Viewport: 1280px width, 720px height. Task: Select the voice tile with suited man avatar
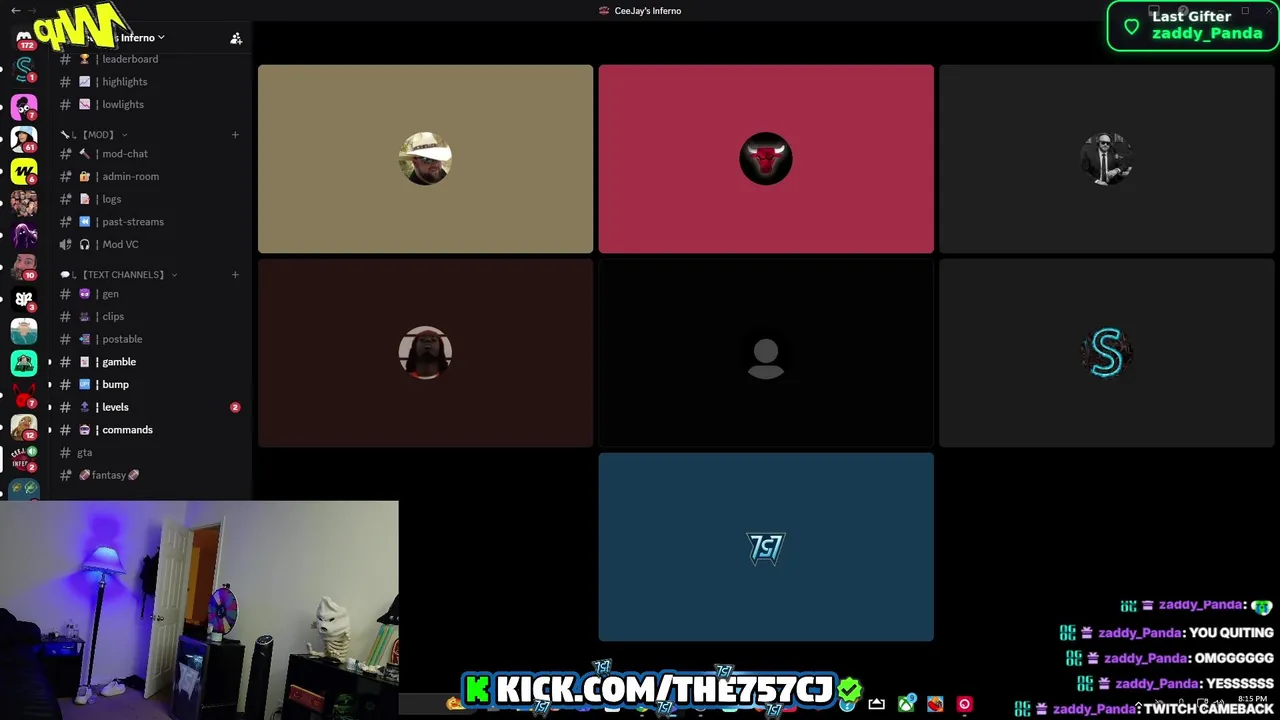pos(1107,159)
